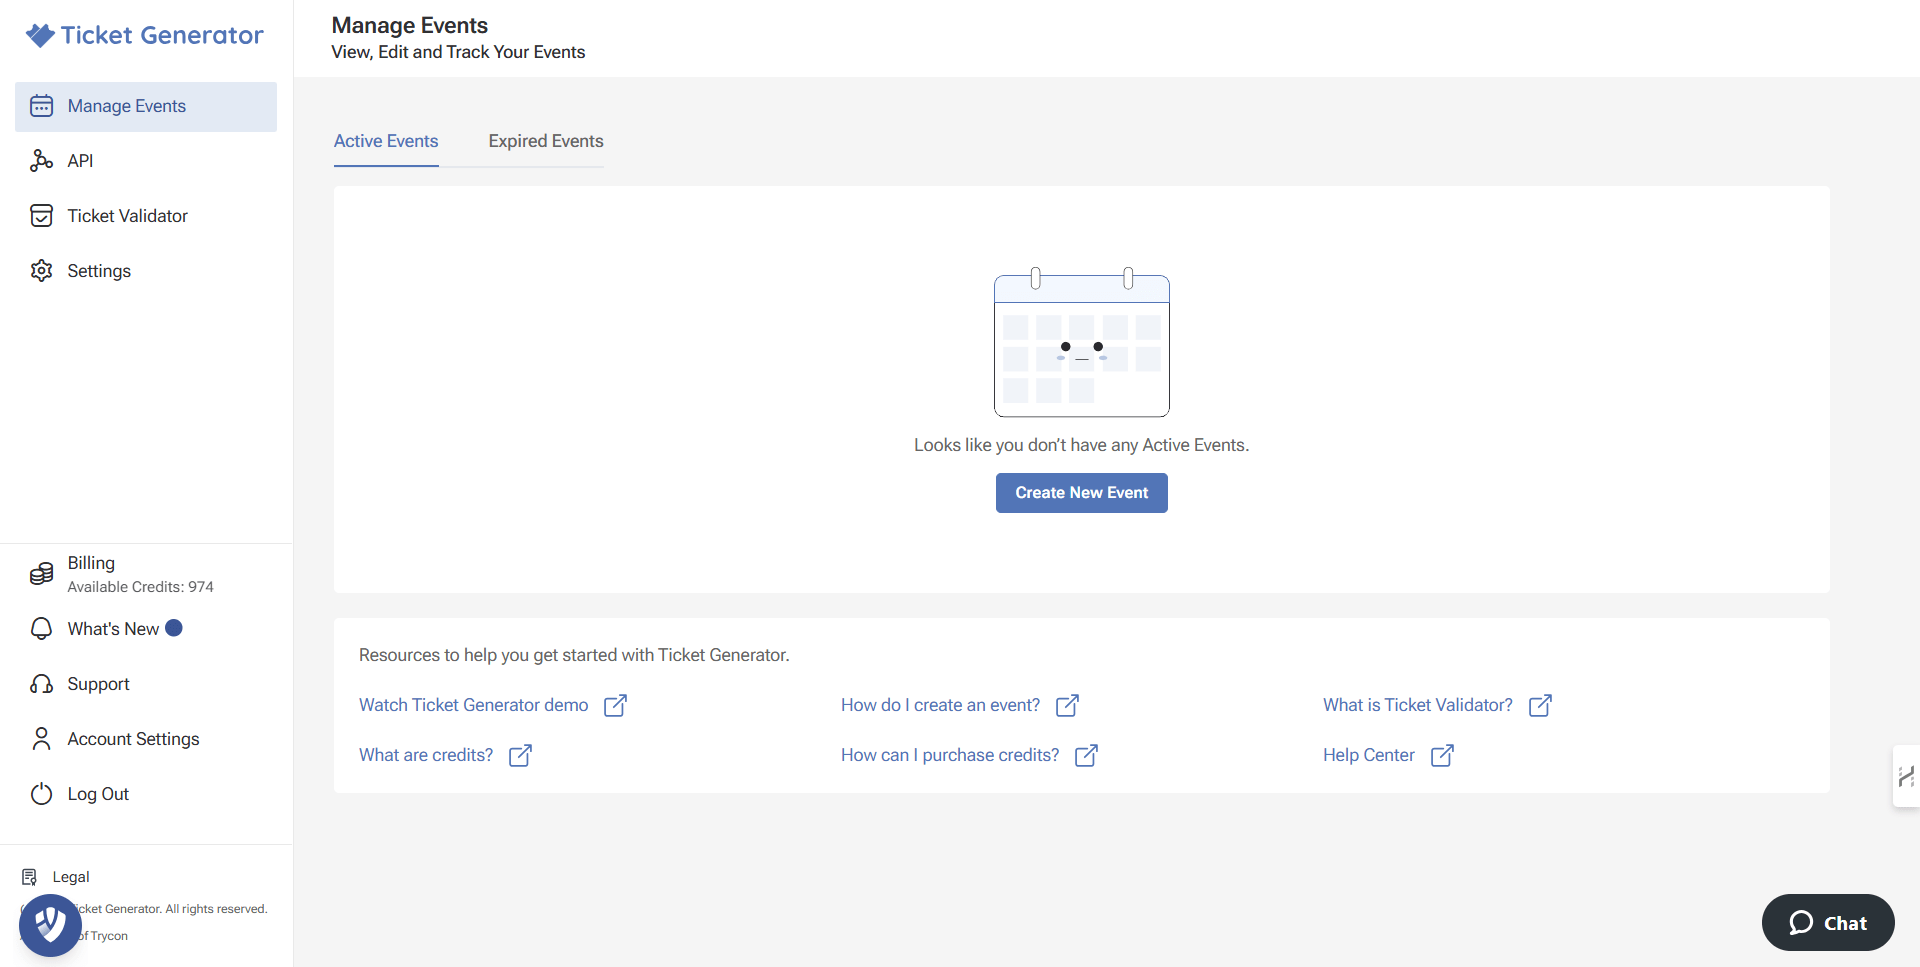Click the Create New Event button
The image size is (1920, 967).
(1082, 493)
